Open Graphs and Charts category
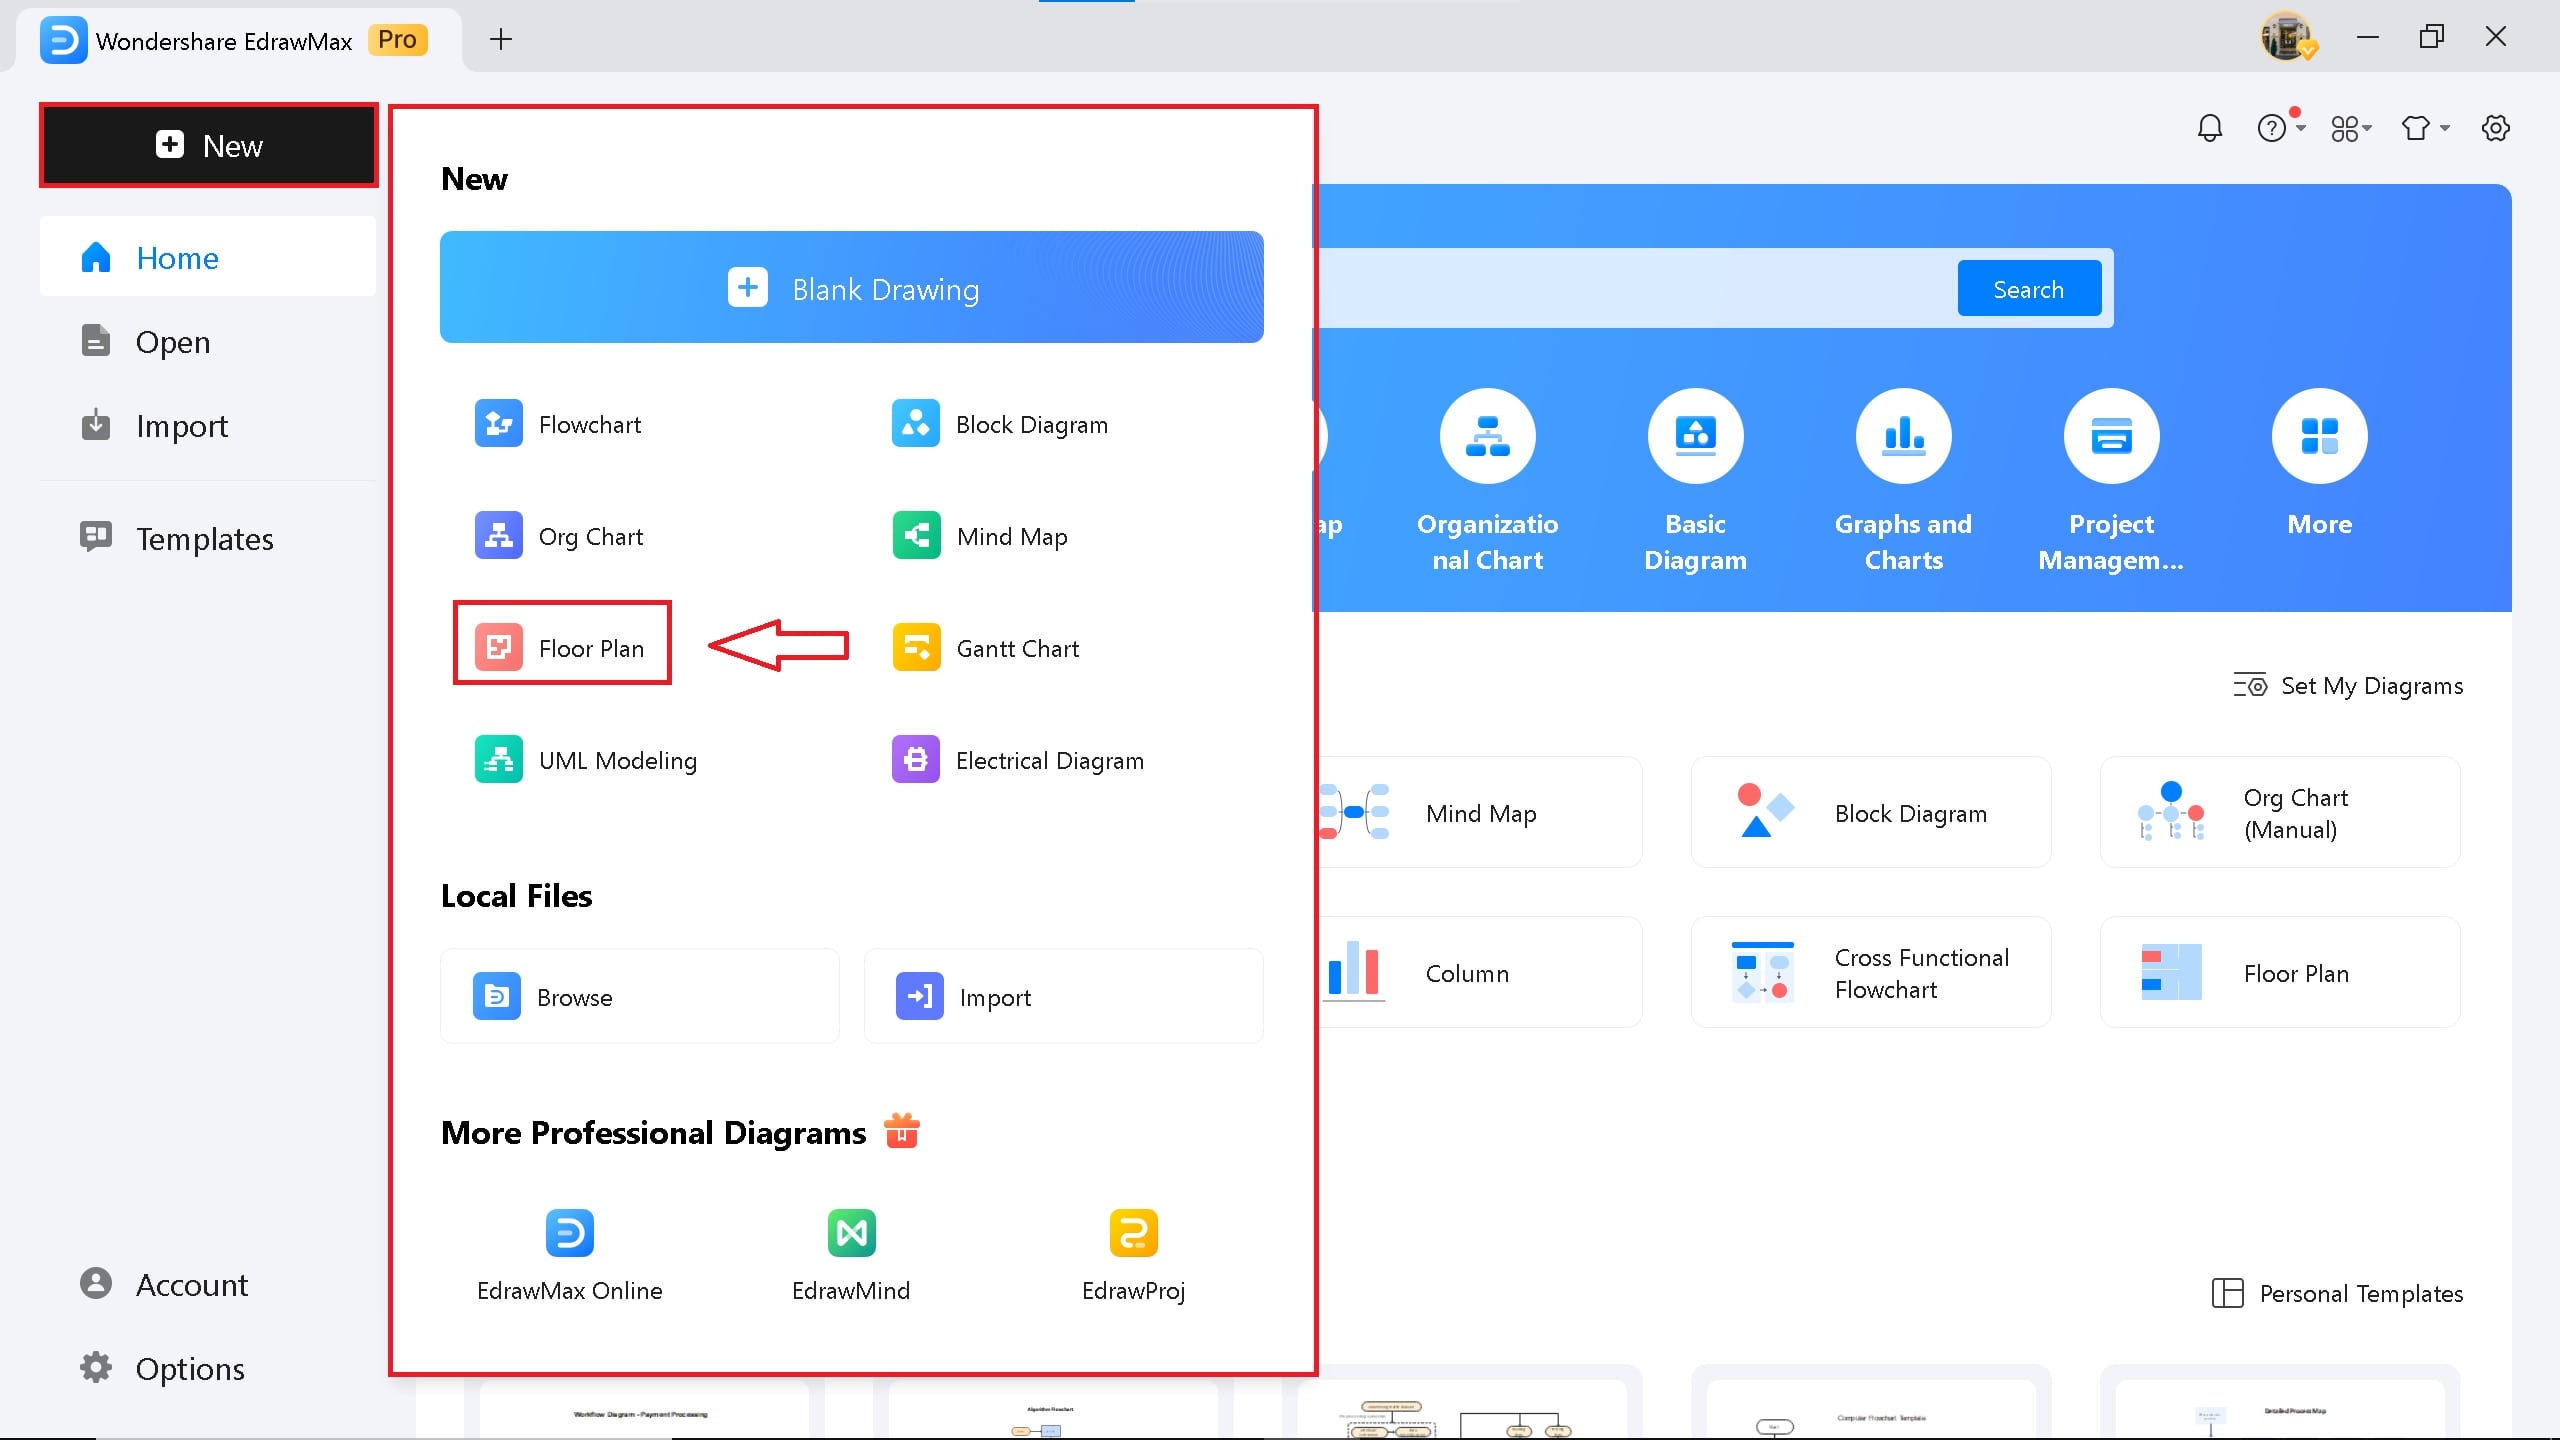Viewport: 2560px width, 1440px height. [x=1904, y=480]
